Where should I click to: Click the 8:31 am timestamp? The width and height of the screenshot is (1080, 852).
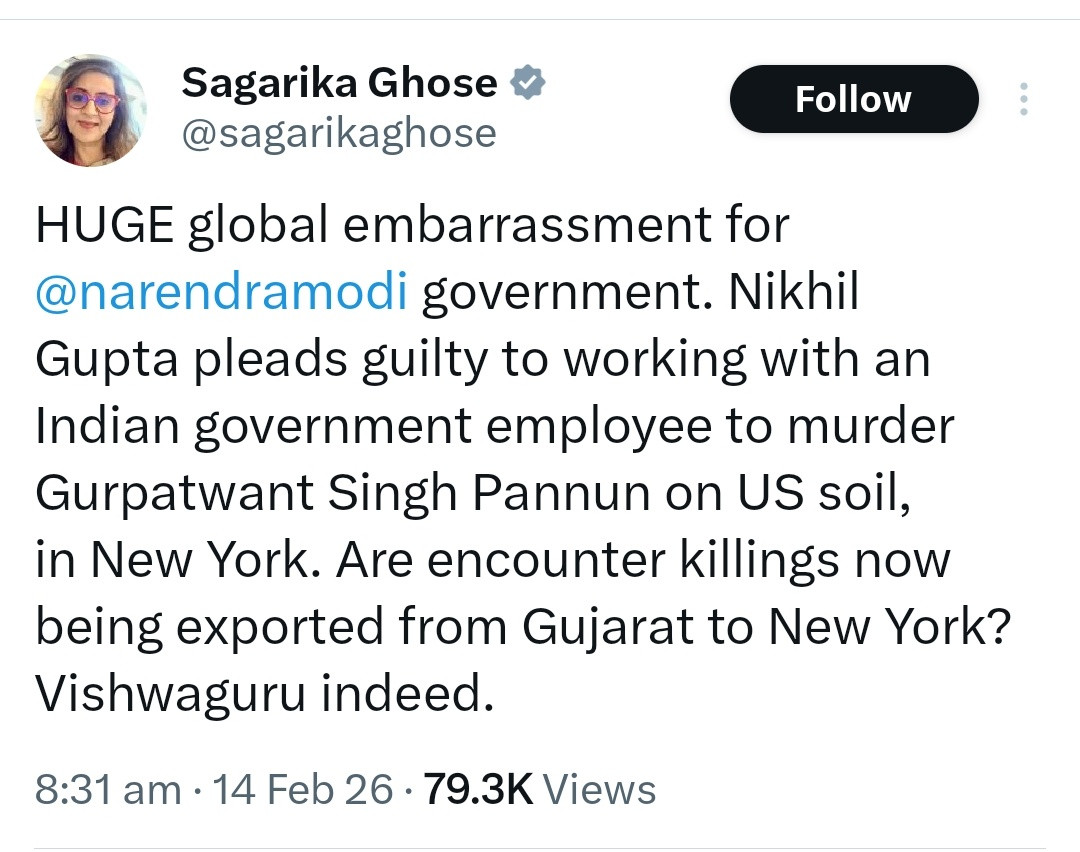(x=108, y=789)
